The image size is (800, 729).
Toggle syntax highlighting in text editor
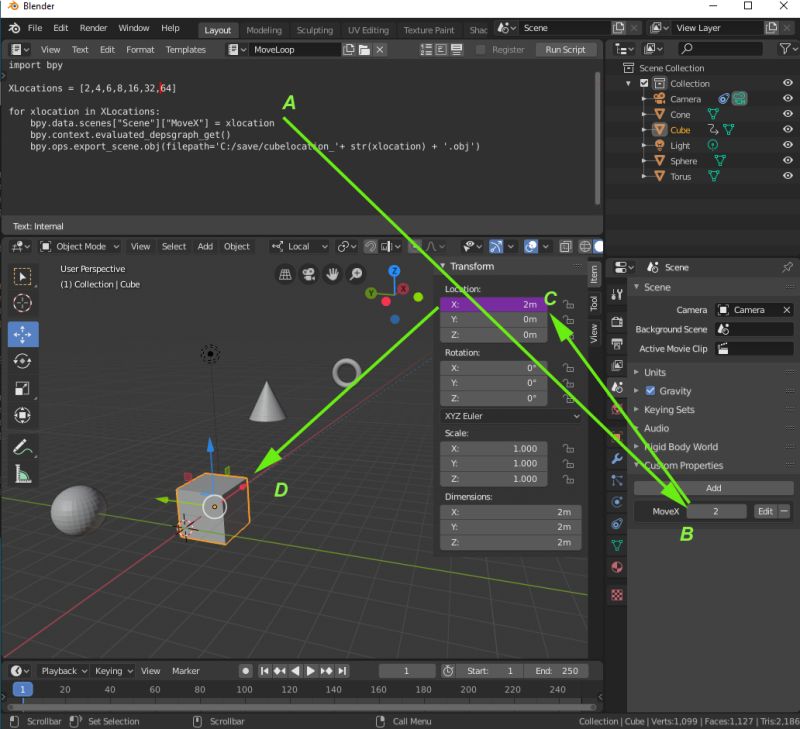coord(457,49)
